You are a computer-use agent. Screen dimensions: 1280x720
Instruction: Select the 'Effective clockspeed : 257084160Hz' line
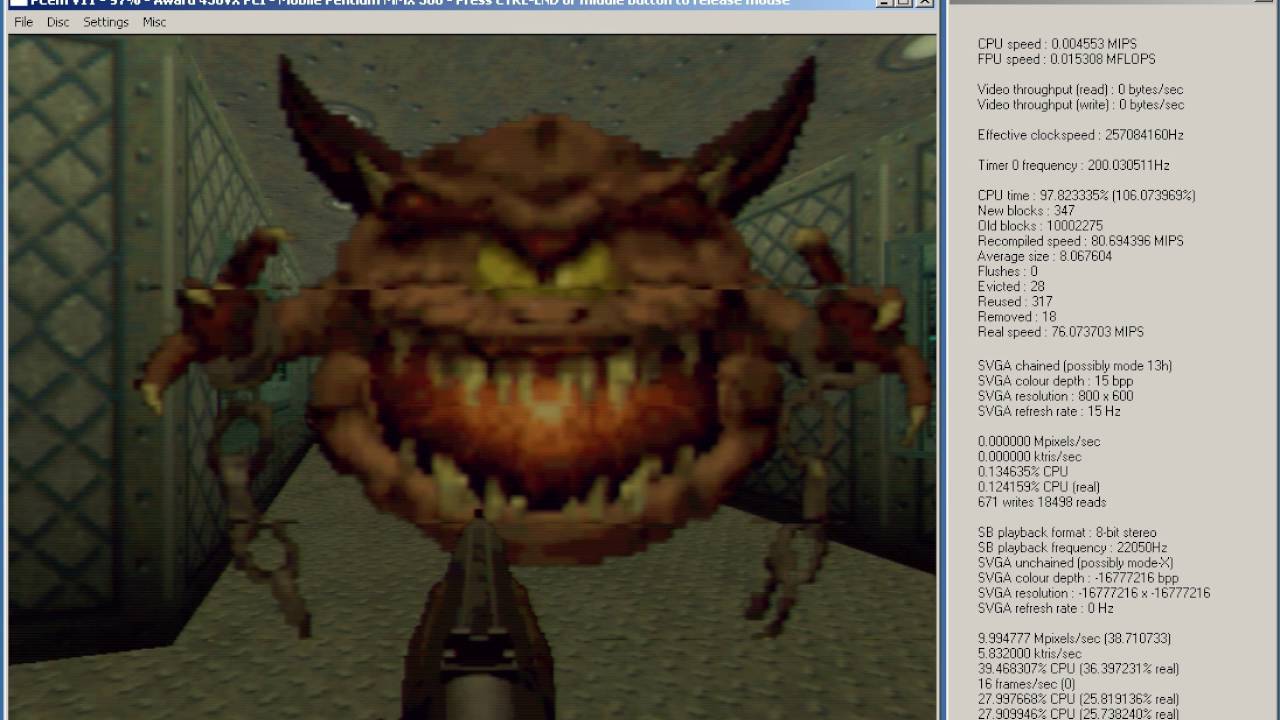(x=1081, y=135)
